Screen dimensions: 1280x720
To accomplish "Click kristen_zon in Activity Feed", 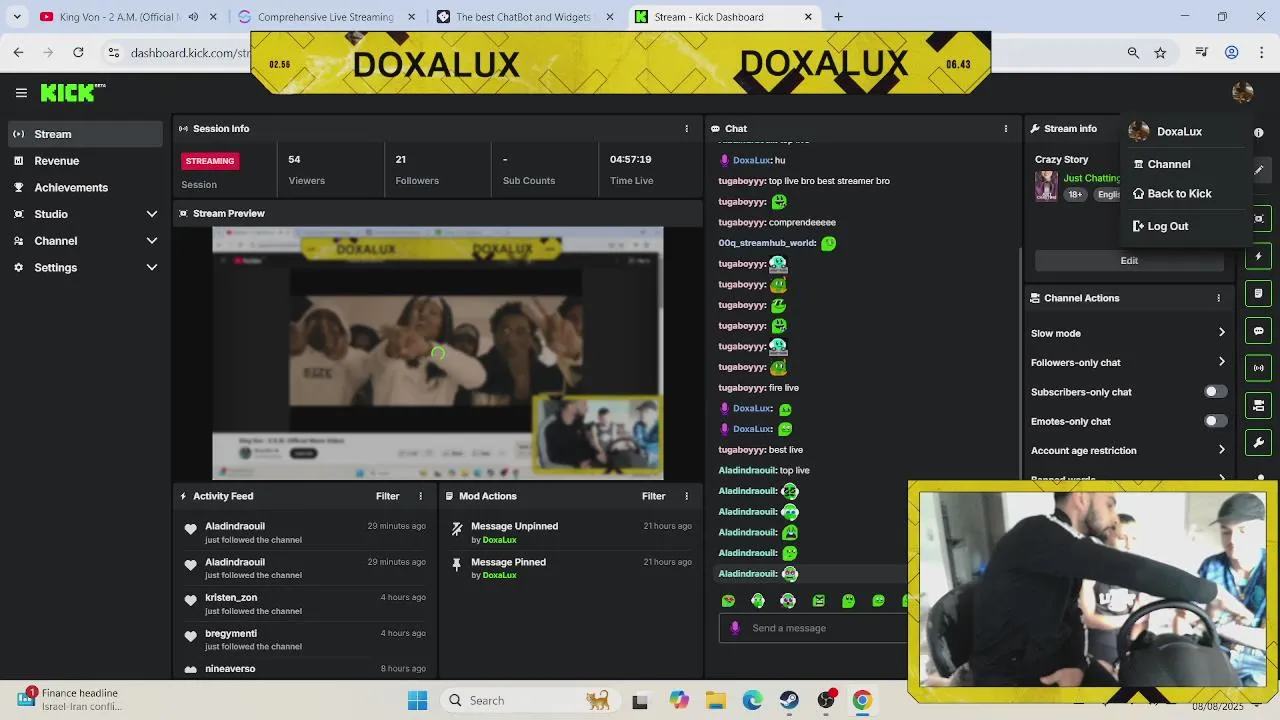I will click(x=231, y=598).
